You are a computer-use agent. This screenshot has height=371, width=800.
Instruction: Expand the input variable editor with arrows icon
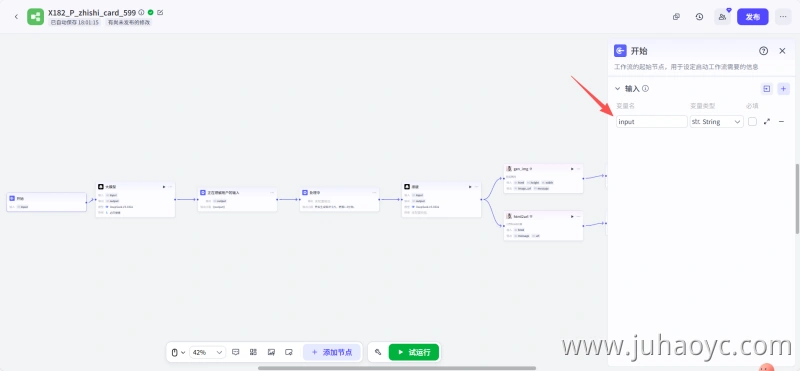pyautogui.click(x=766, y=122)
